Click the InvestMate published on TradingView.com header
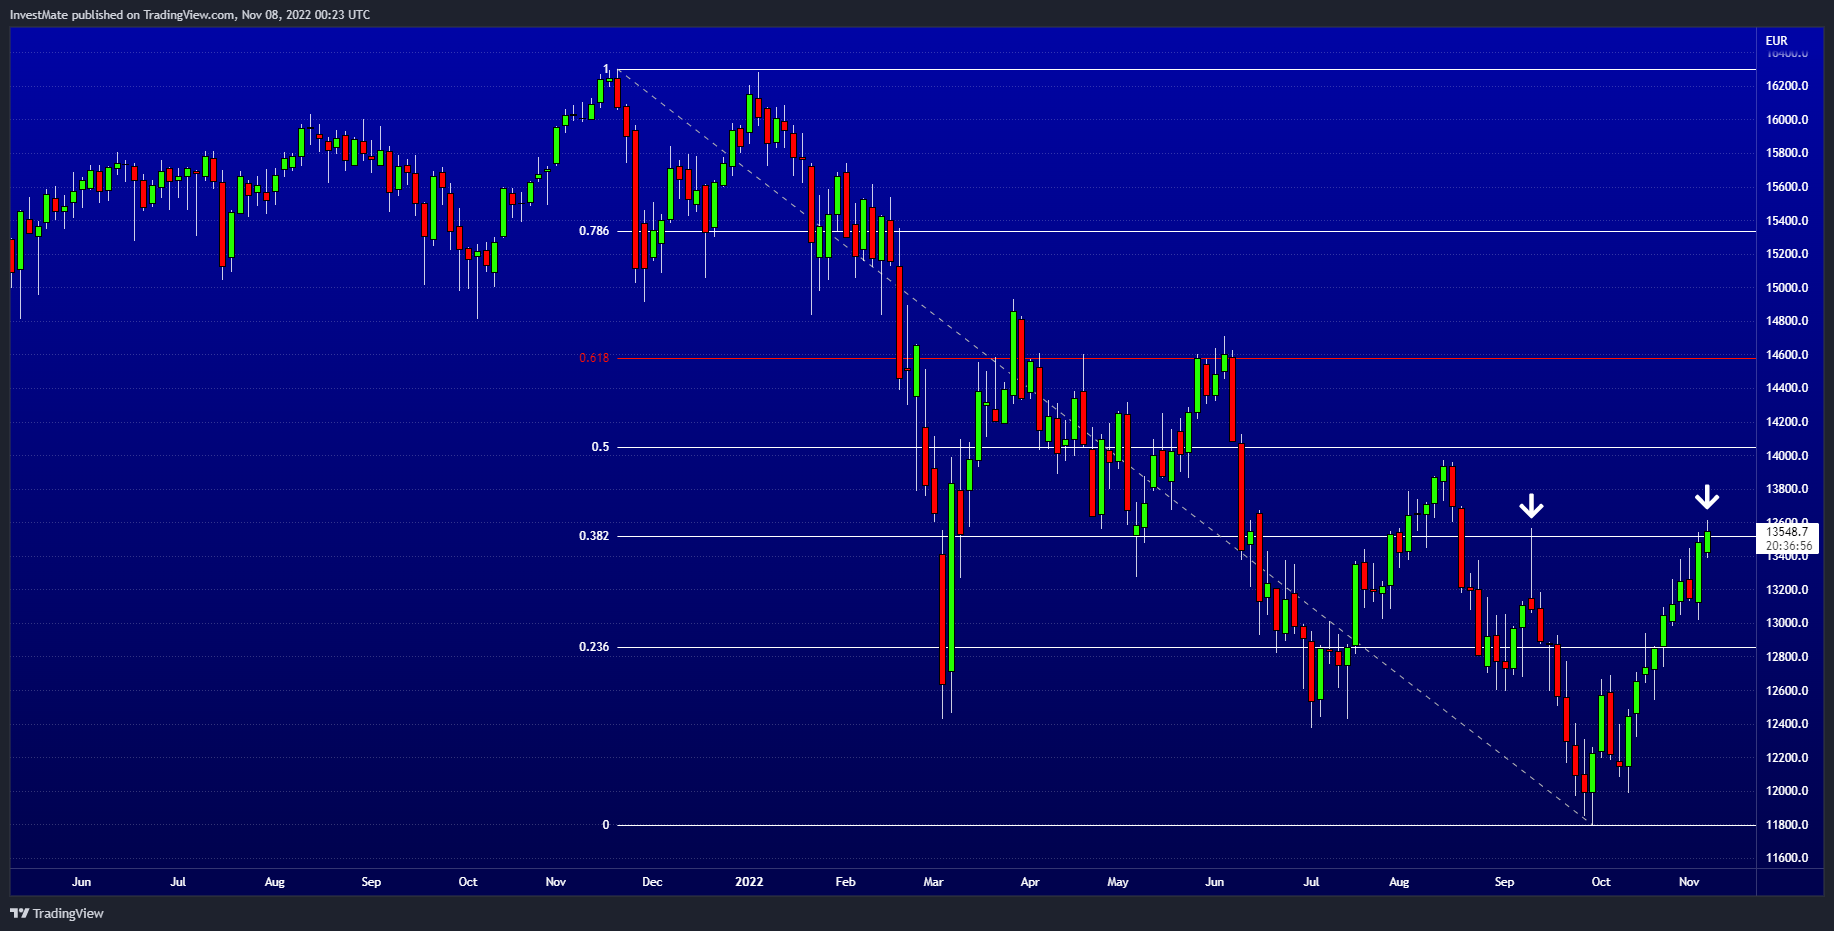Screen dimensions: 1834x931 coord(190,14)
